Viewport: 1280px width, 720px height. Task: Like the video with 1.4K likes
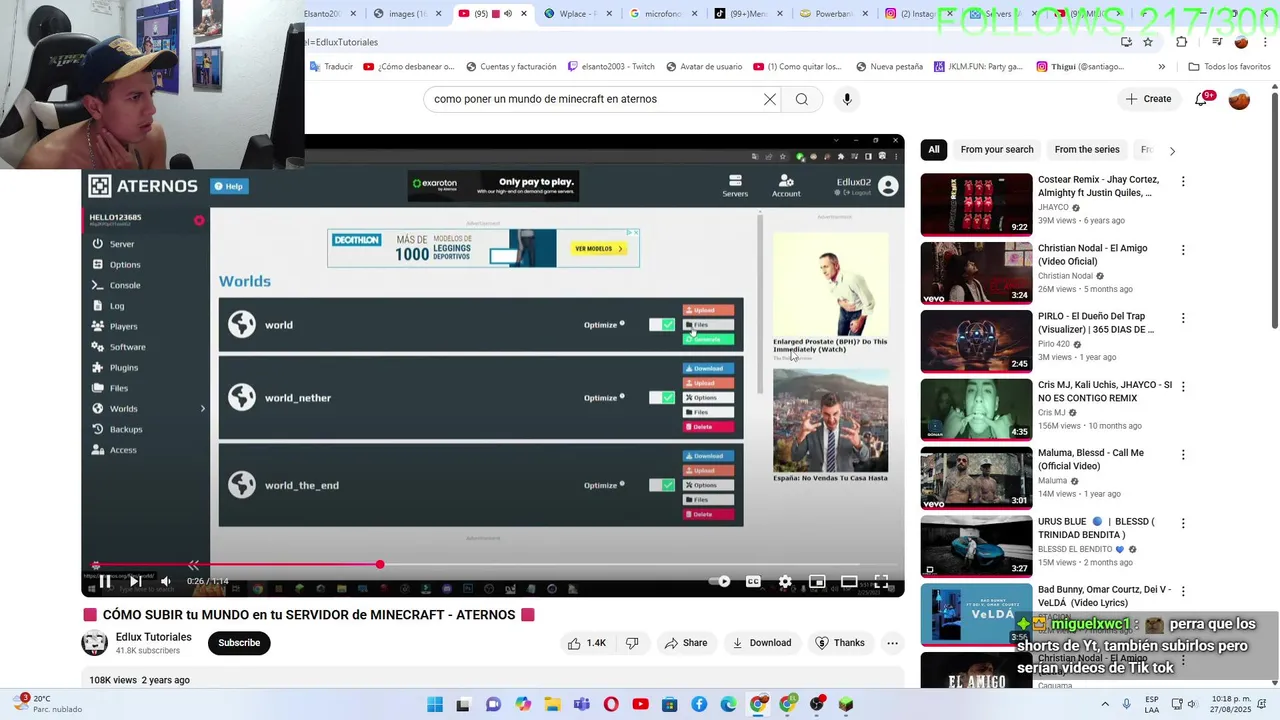pyautogui.click(x=587, y=643)
